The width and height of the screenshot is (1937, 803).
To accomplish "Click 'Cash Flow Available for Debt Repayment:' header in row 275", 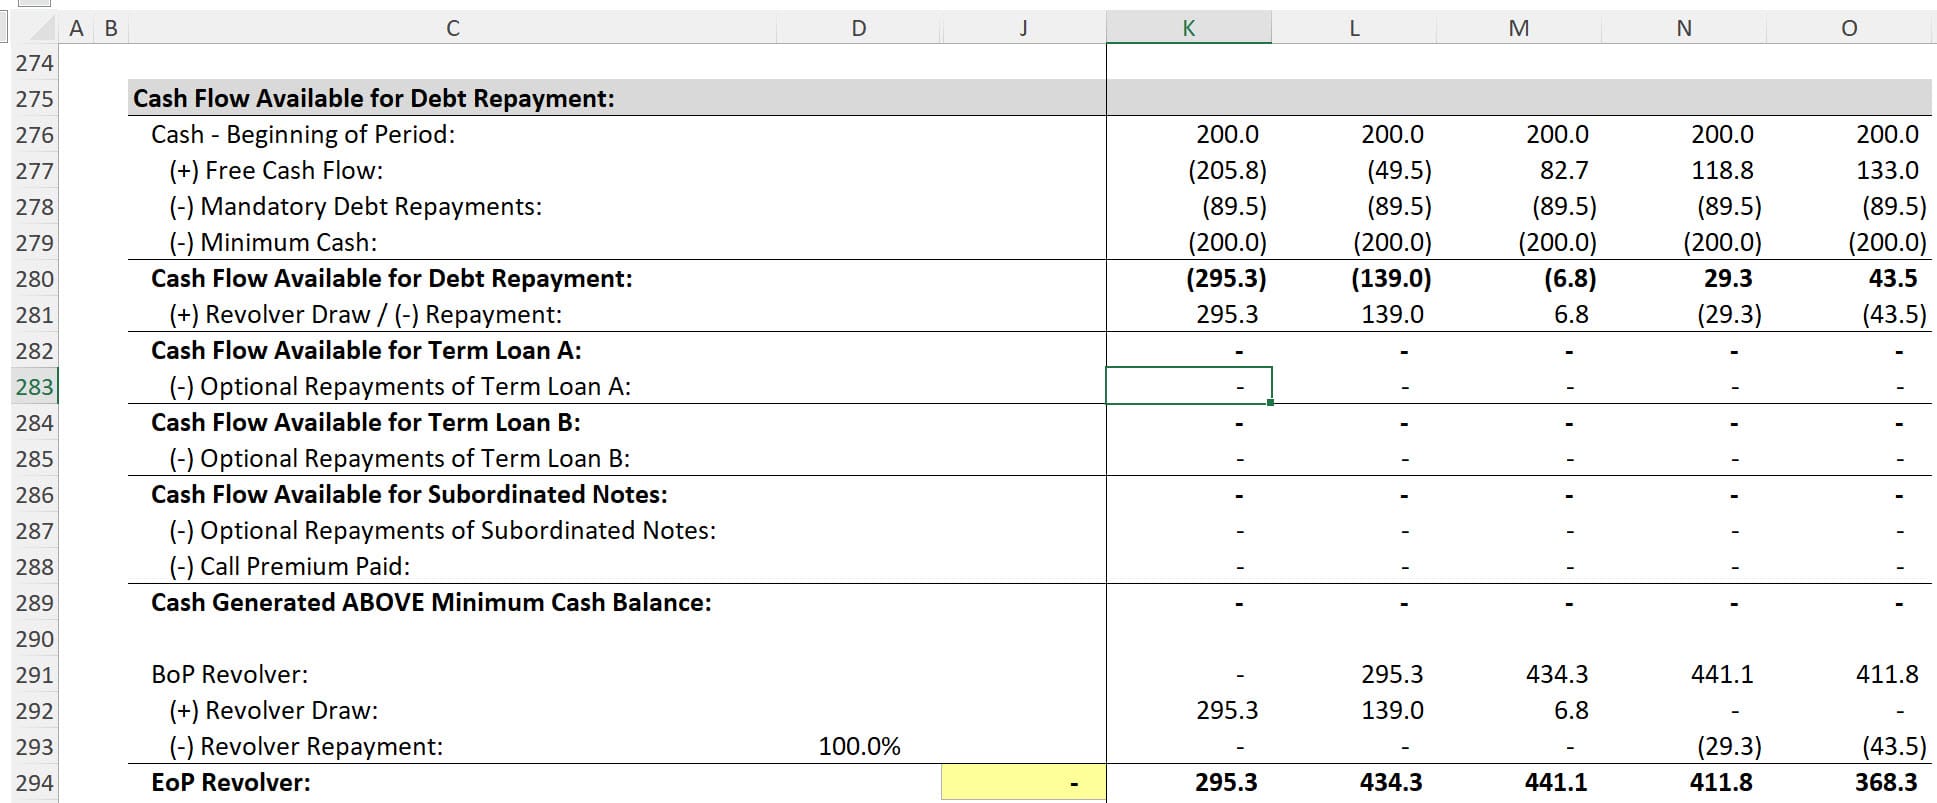I will 374,98.
